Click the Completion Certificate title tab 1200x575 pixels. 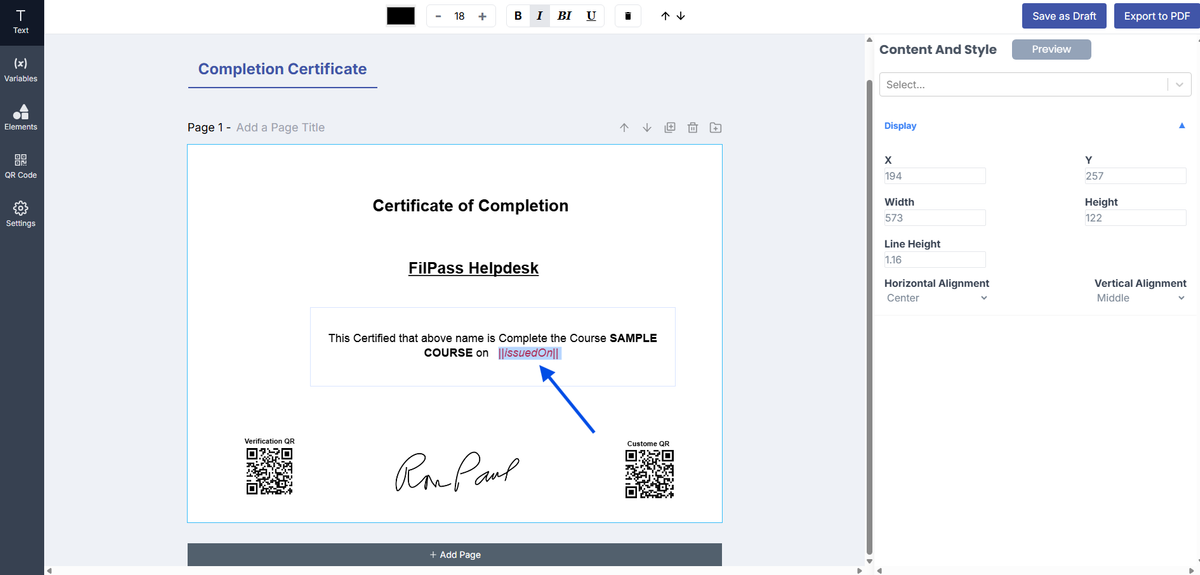(x=282, y=70)
